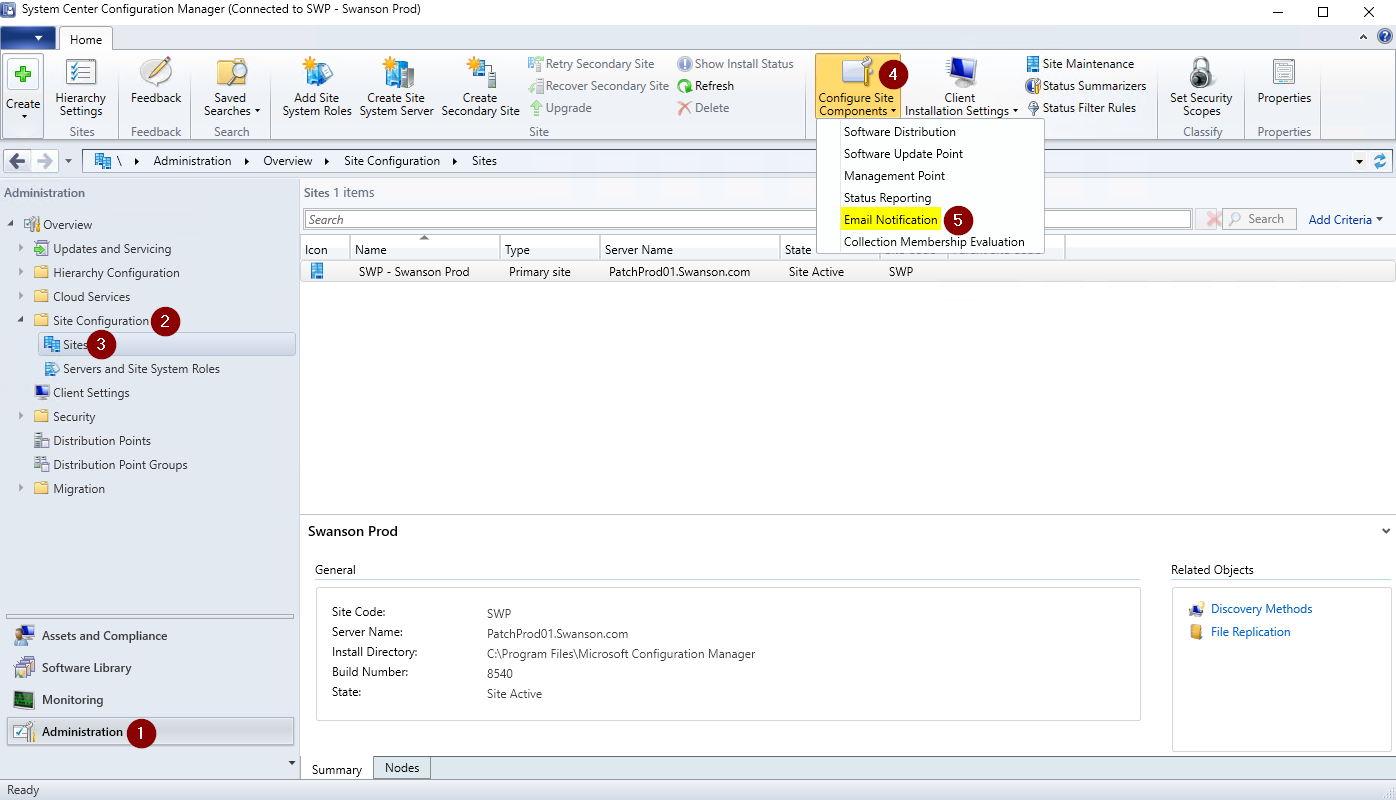Click Create Site System Server icon
1396x800 pixels.
click(x=397, y=75)
